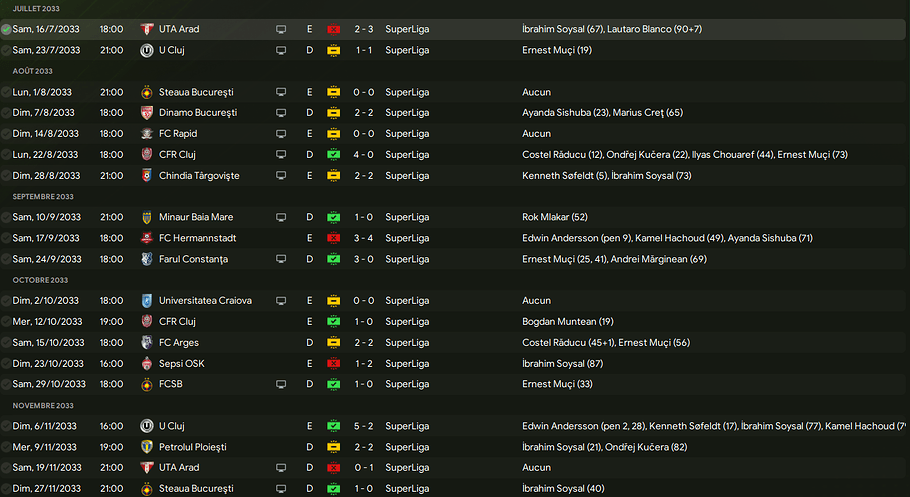Click the TV icon on the Minaur Baia Mare row
The width and height of the screenshot is (910, 497).
click(x=281, y=217)
